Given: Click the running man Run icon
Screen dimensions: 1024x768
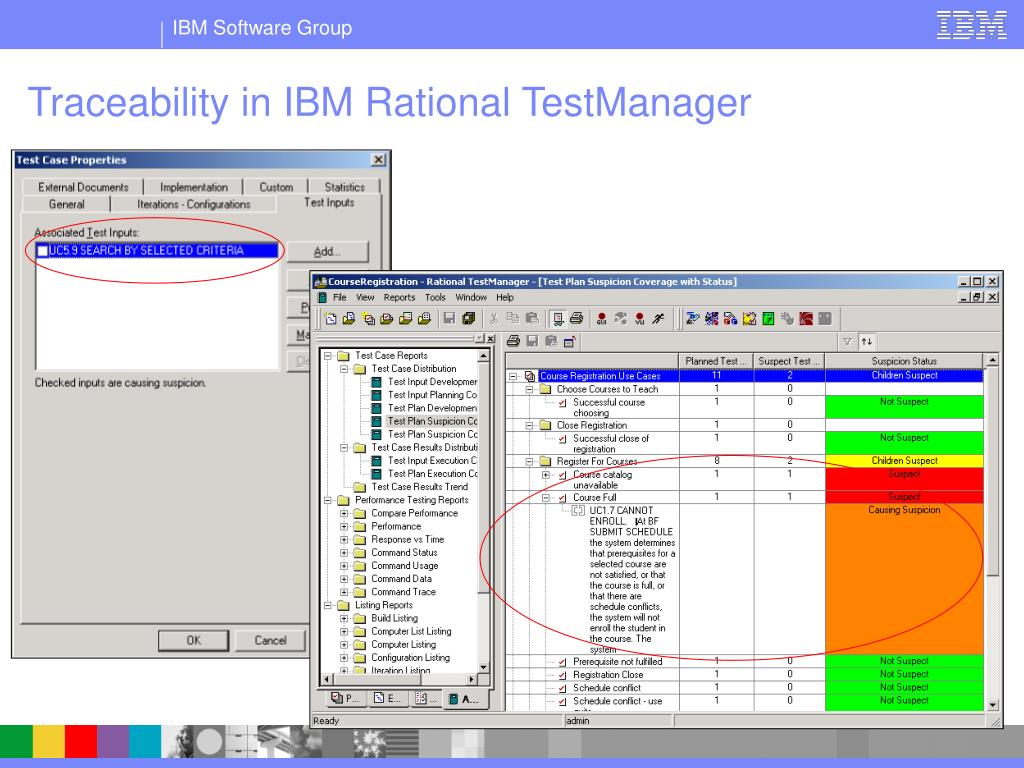Looking at the screenshot, I should (658, 318).
